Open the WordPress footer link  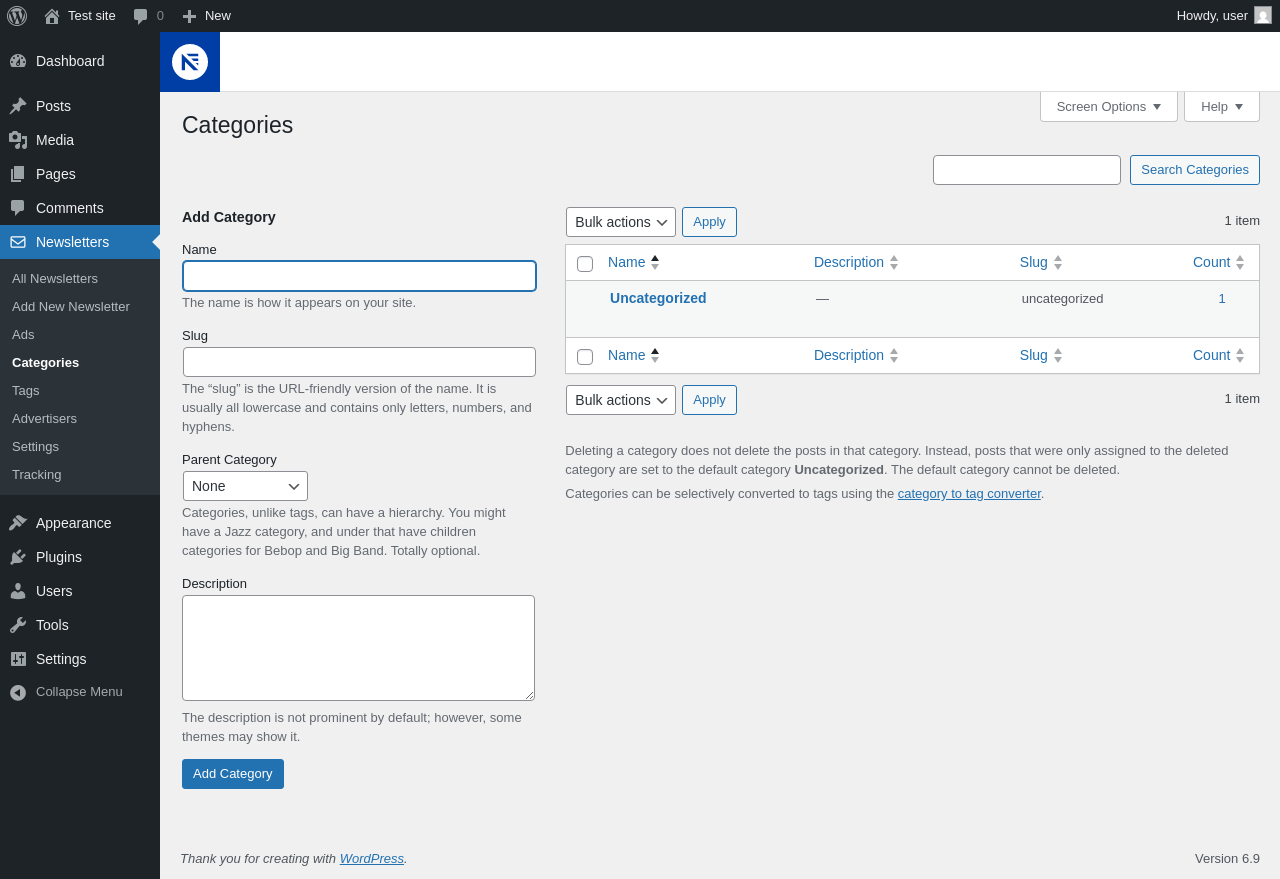[372, 858]
